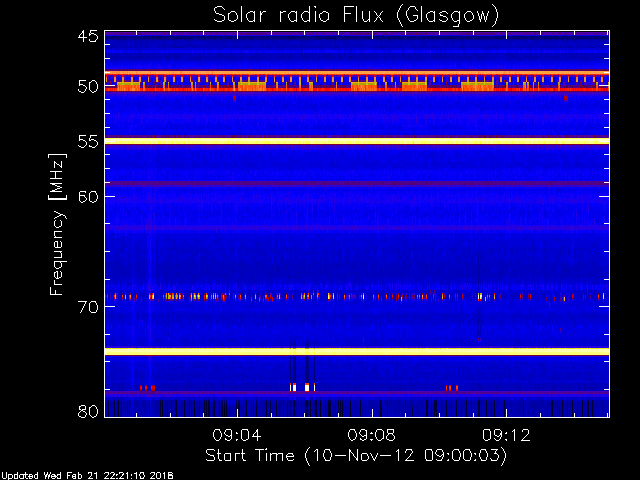This screenshot has width=640, height=480.
Task: Click the 60 frequency tick label
Action: [88, 197]
